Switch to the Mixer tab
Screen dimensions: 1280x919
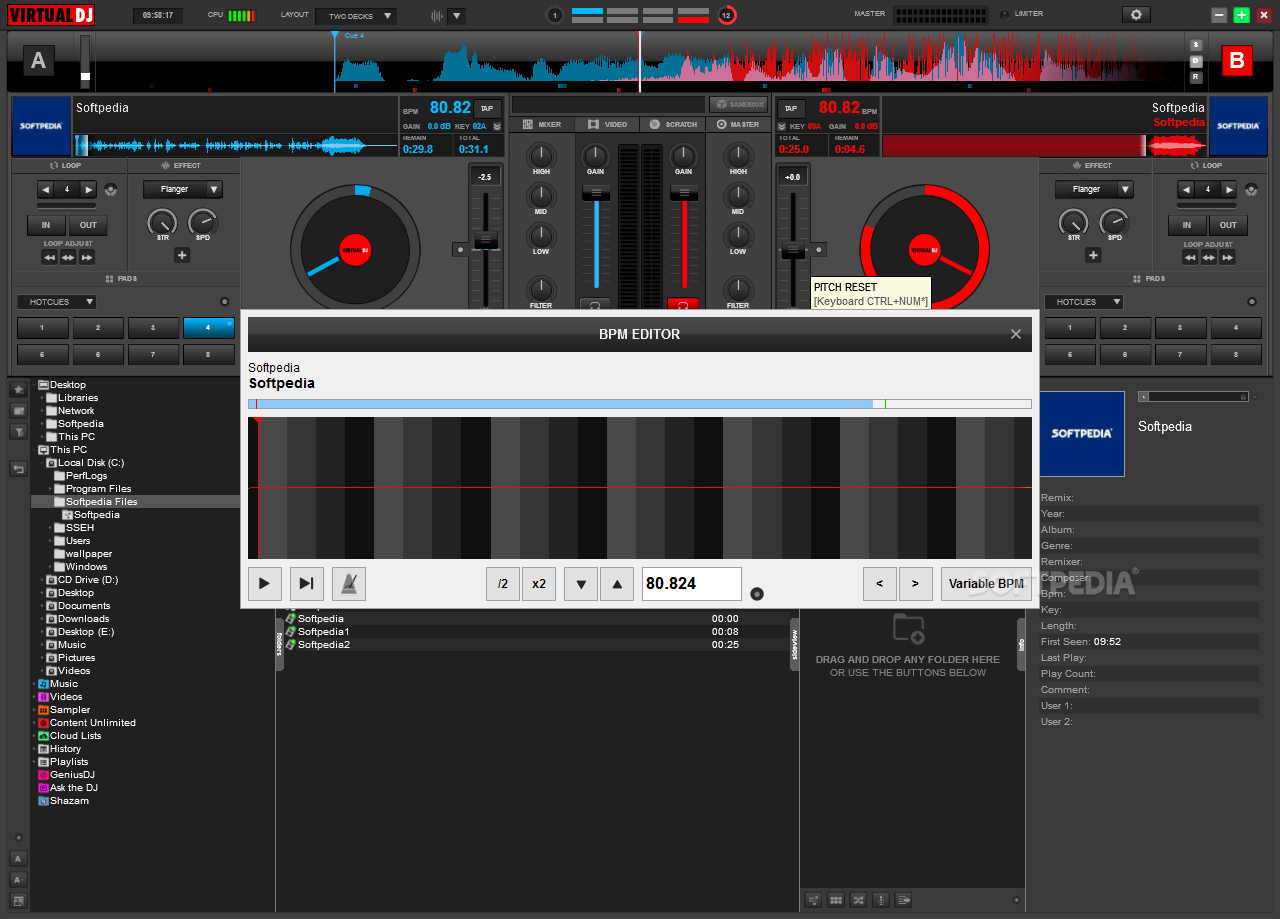point(542,125)
